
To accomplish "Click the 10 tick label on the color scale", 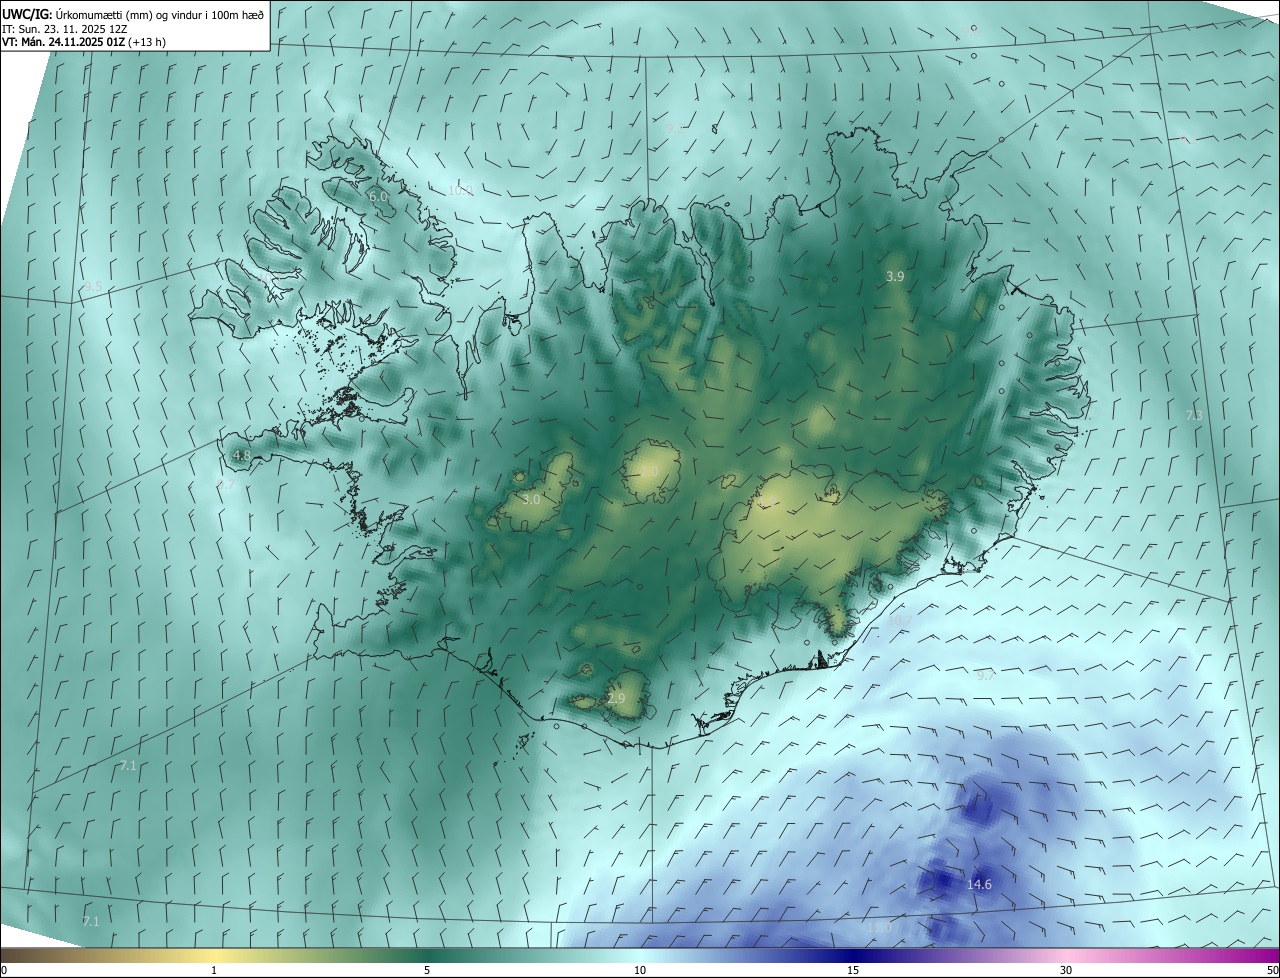I will coord(640,970).
